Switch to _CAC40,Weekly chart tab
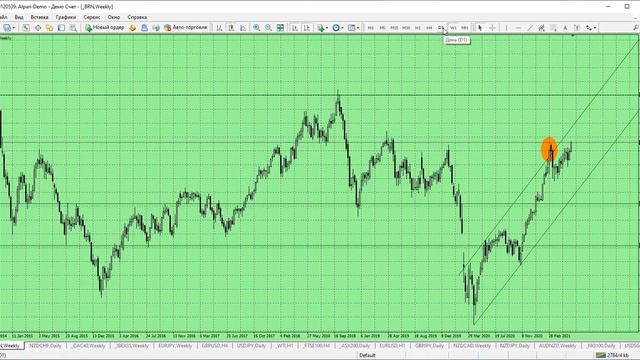The image size is (640, 360). point(88,346)
